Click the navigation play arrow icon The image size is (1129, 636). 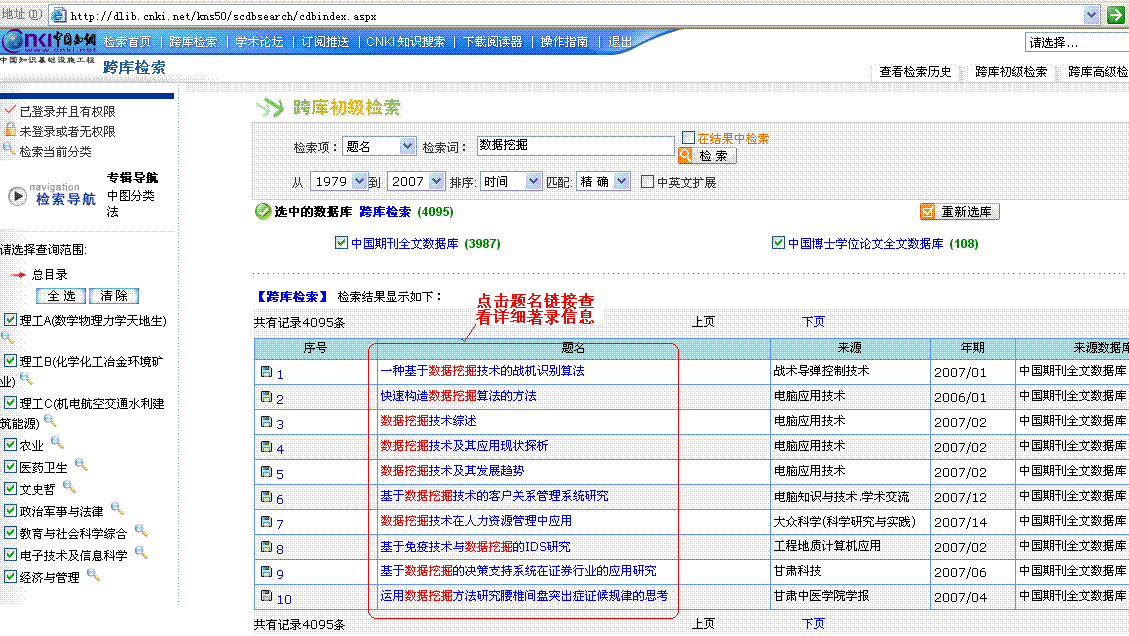point(17,196)
